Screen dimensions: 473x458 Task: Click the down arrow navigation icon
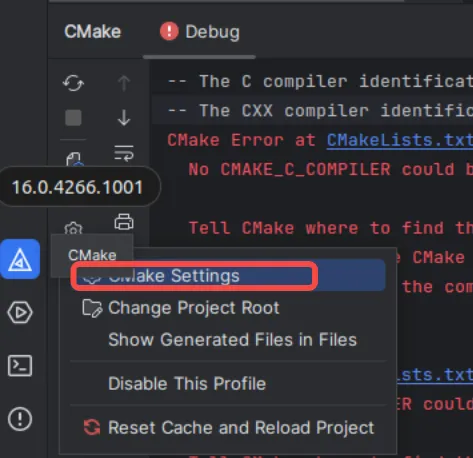[124, 117]
